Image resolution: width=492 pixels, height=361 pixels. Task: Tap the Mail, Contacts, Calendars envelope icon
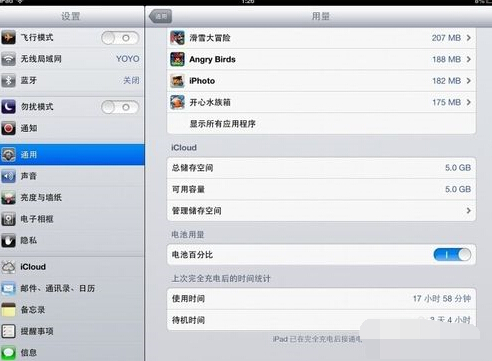(8, 288)
